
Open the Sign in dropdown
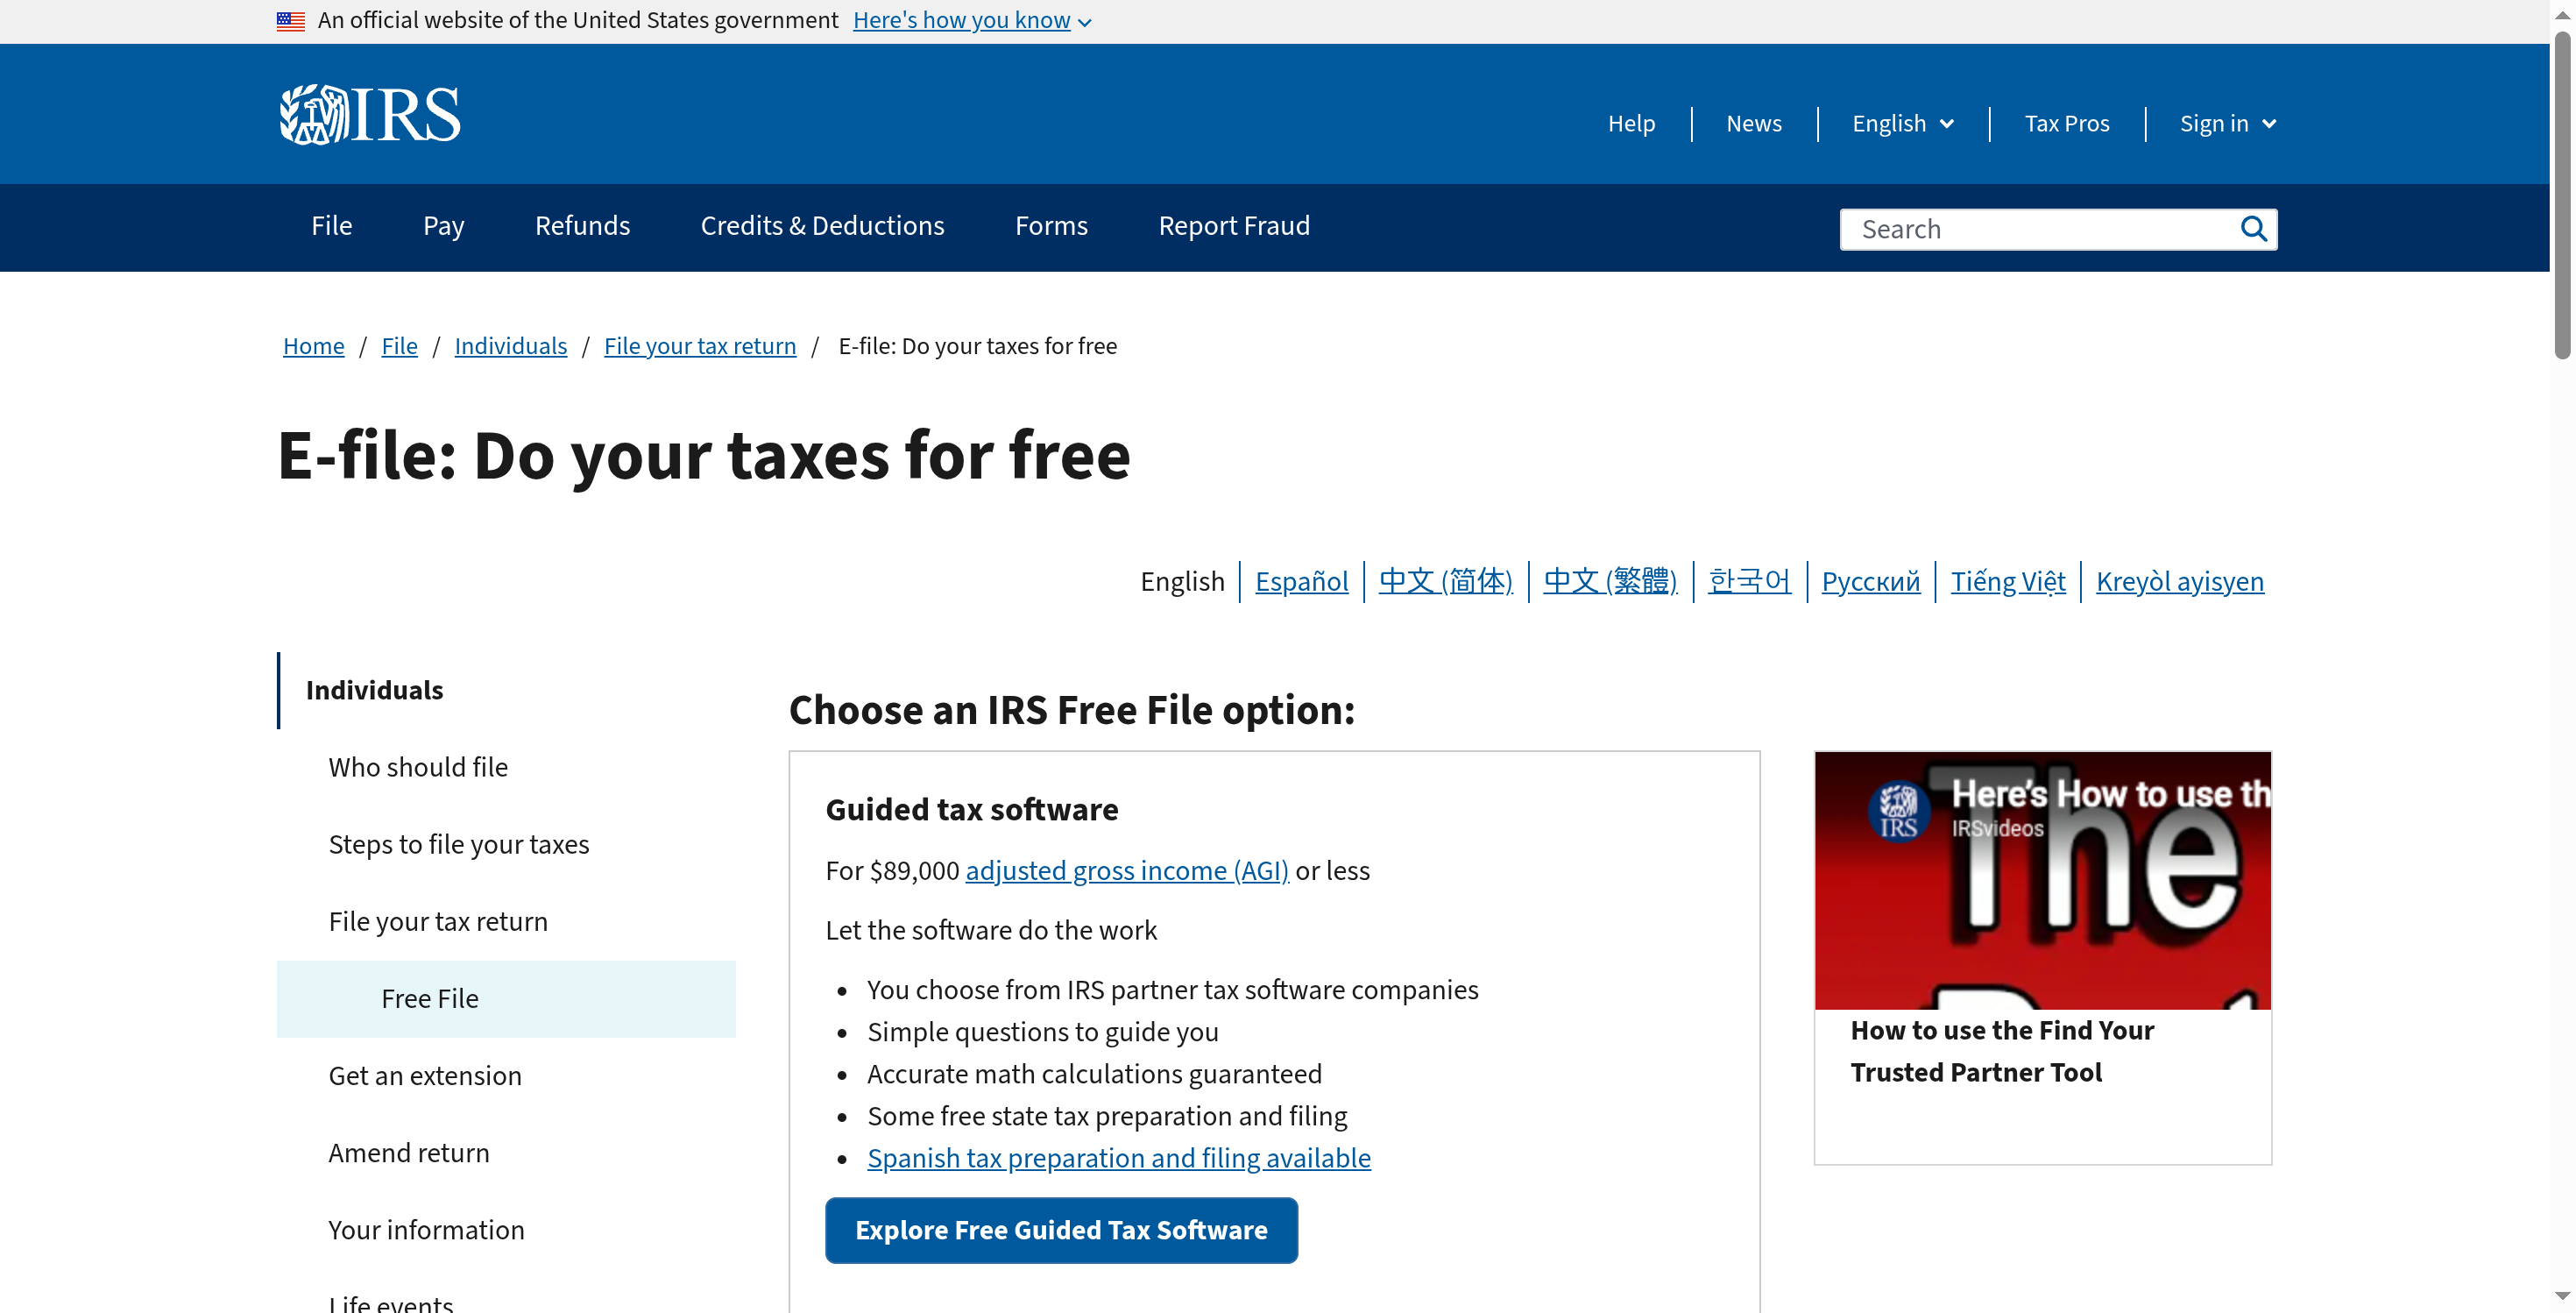[2227, 123]
